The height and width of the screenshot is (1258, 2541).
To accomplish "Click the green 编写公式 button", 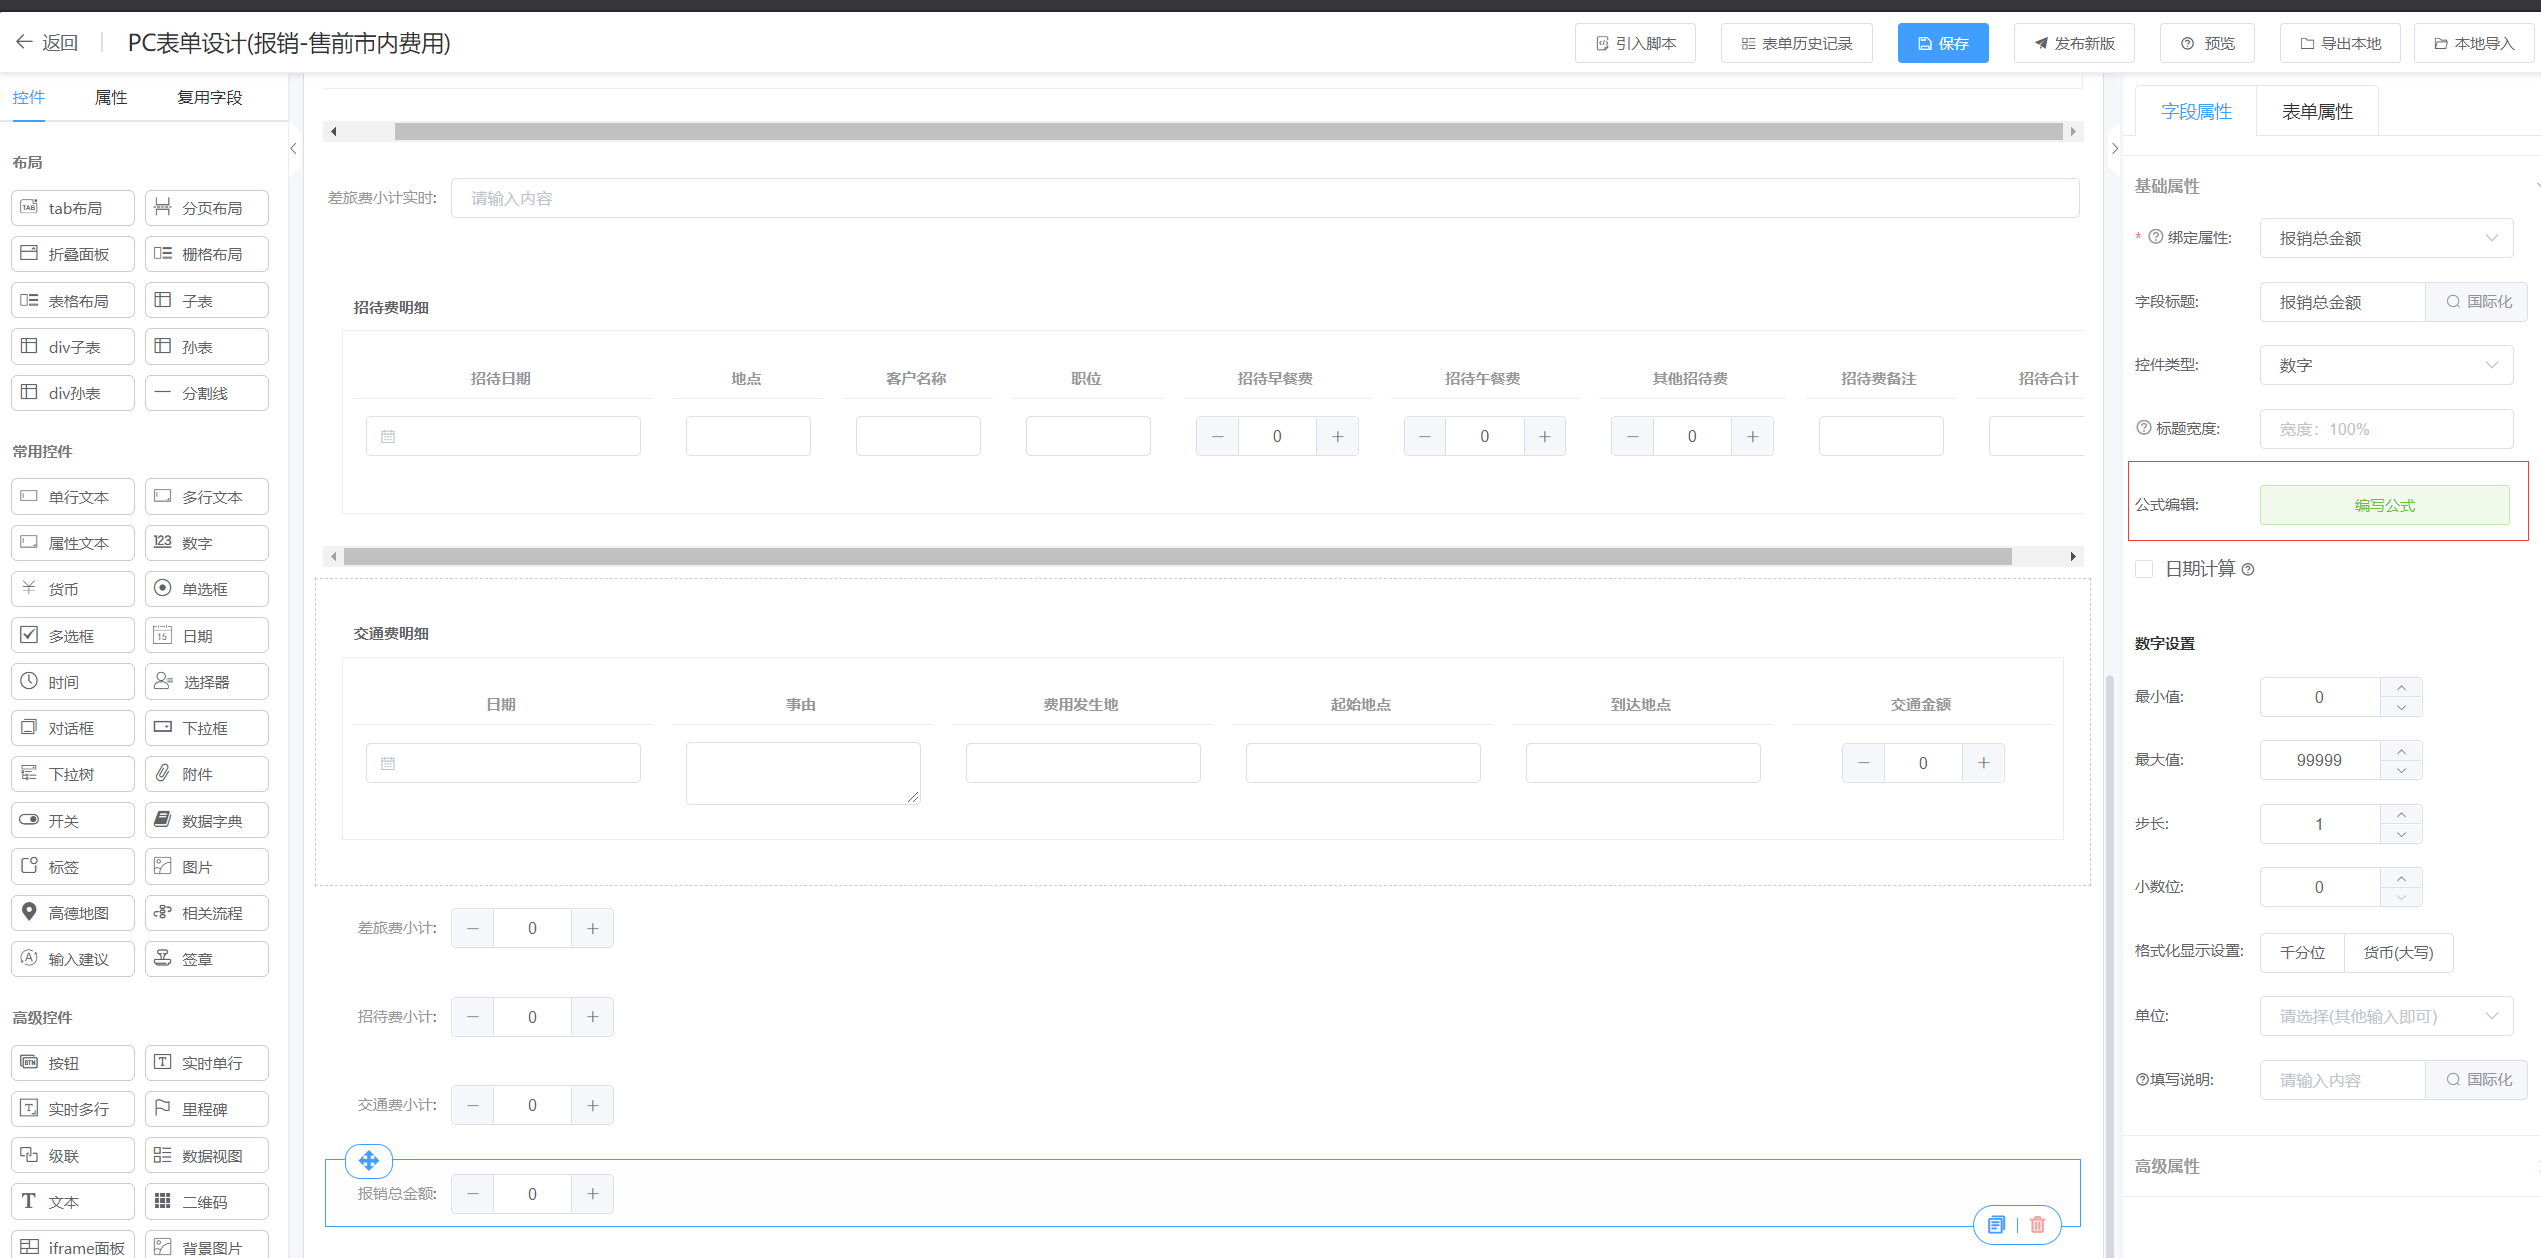I will tap(2384, 505).
